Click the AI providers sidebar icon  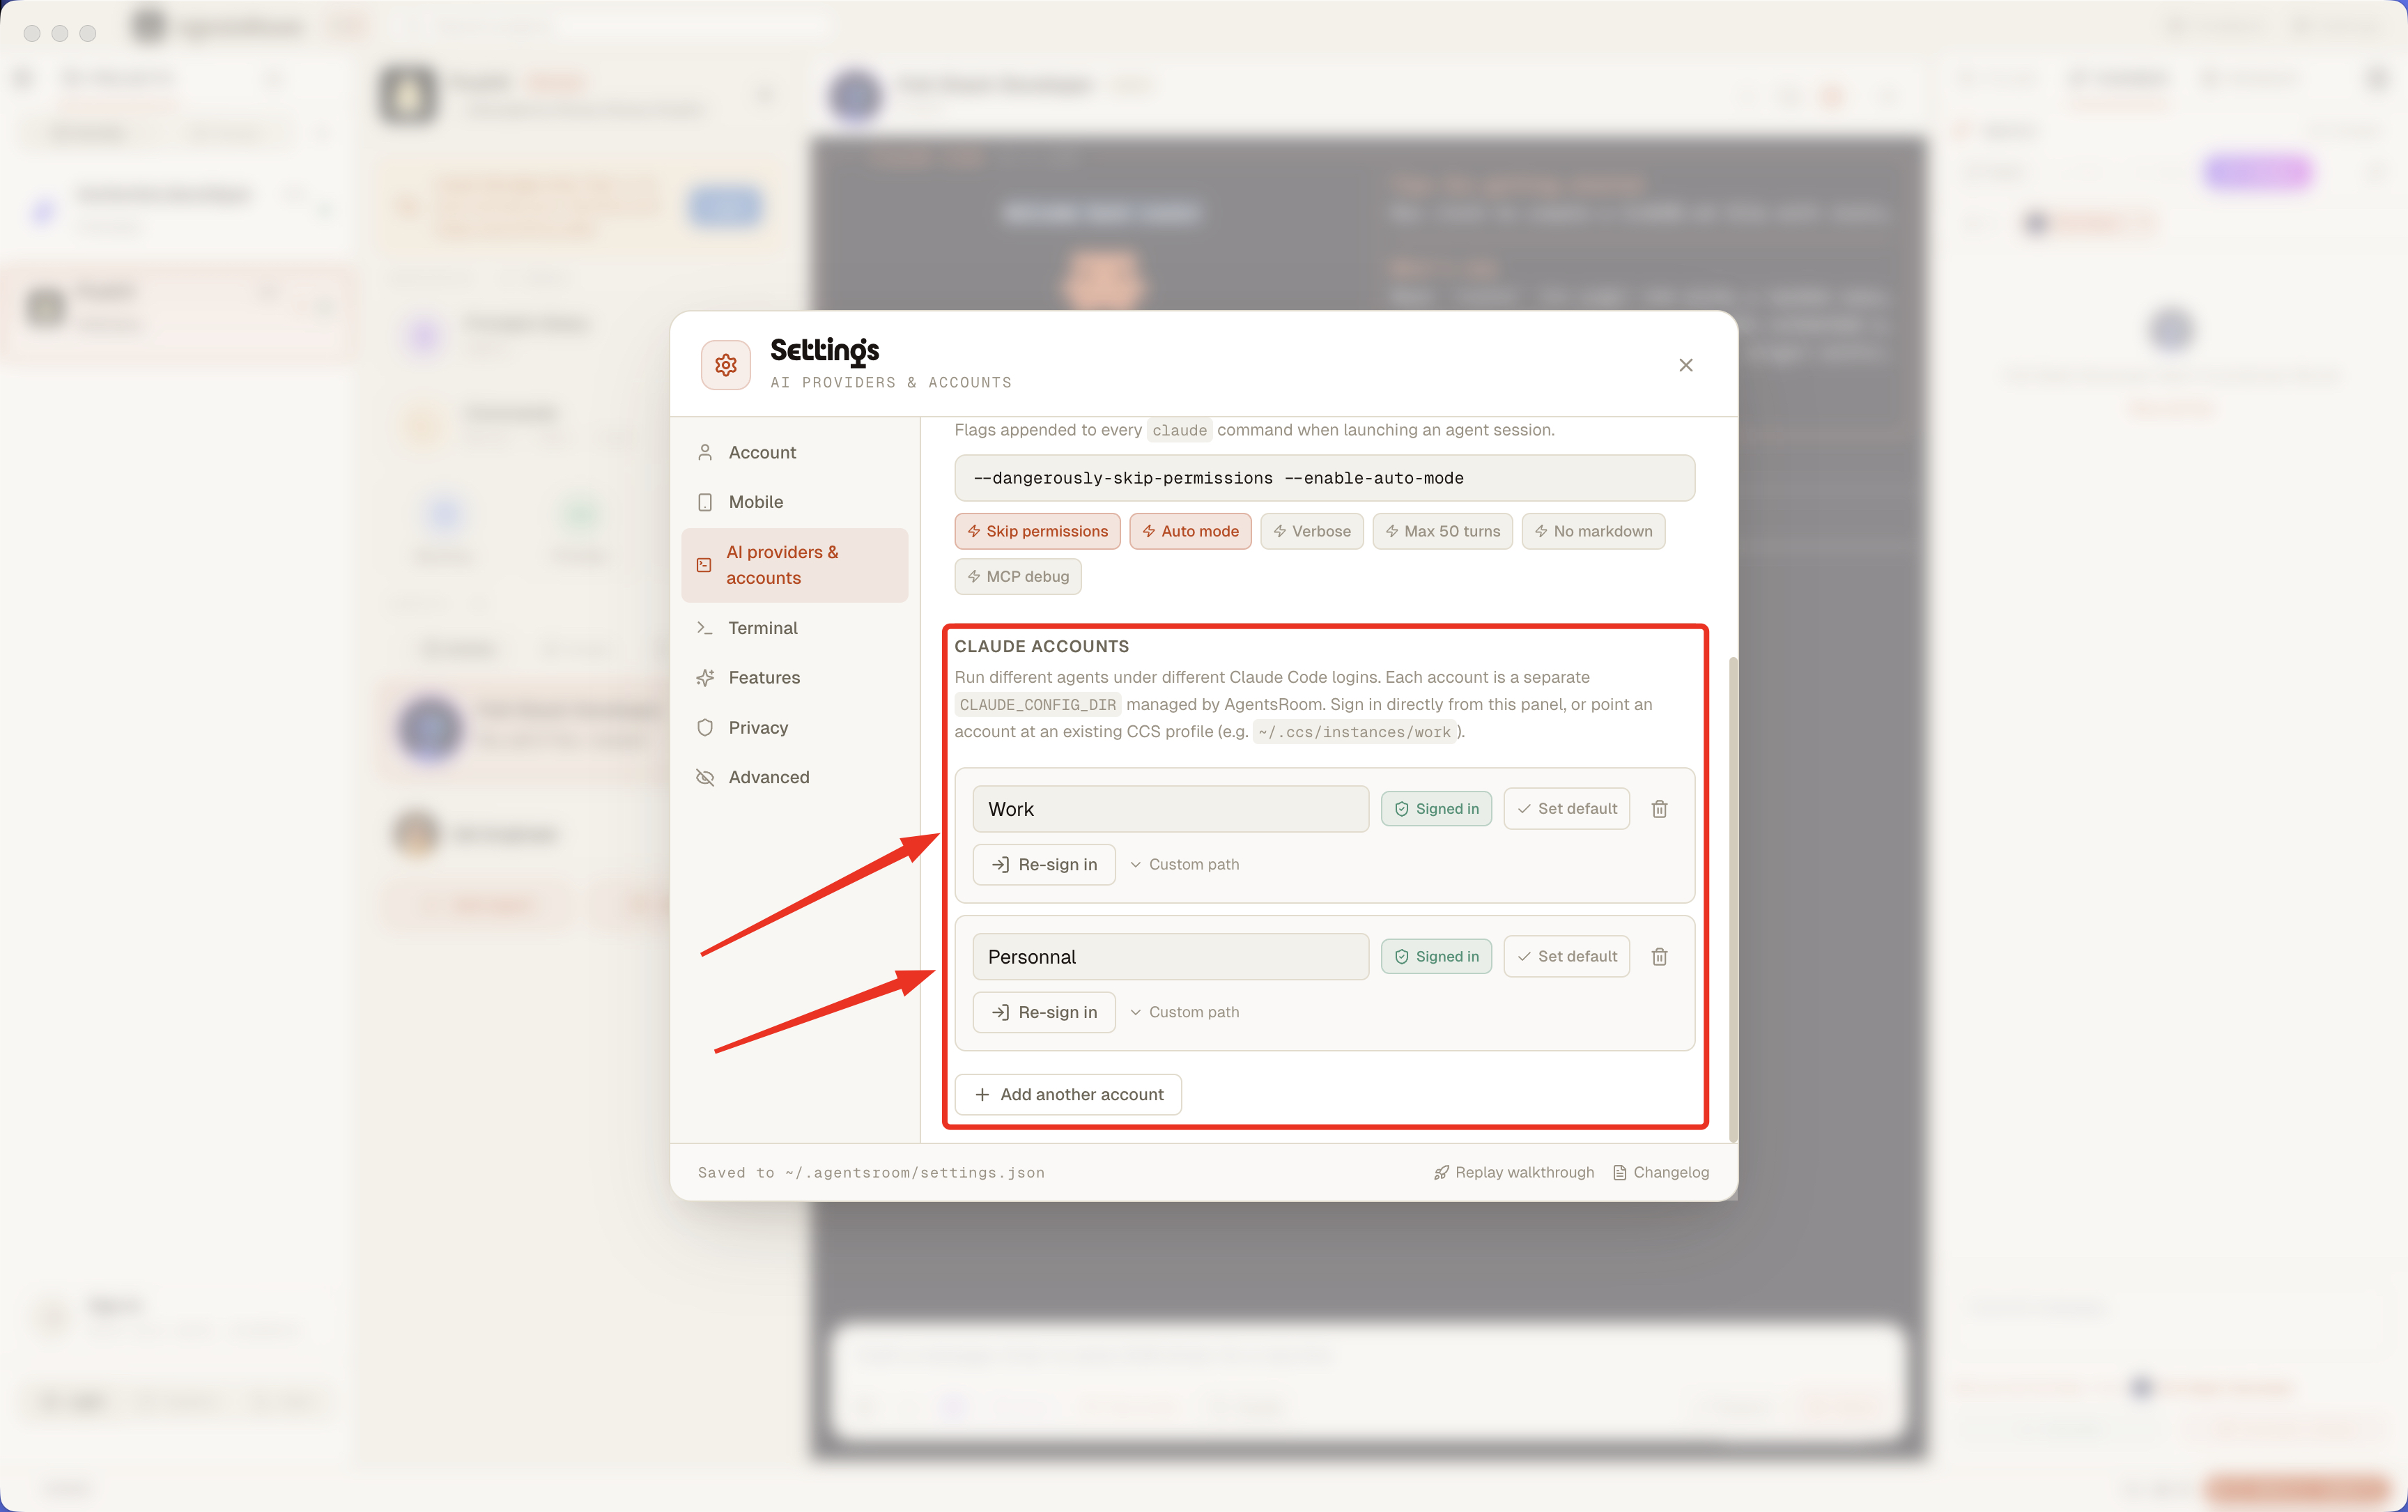(704, 565)
